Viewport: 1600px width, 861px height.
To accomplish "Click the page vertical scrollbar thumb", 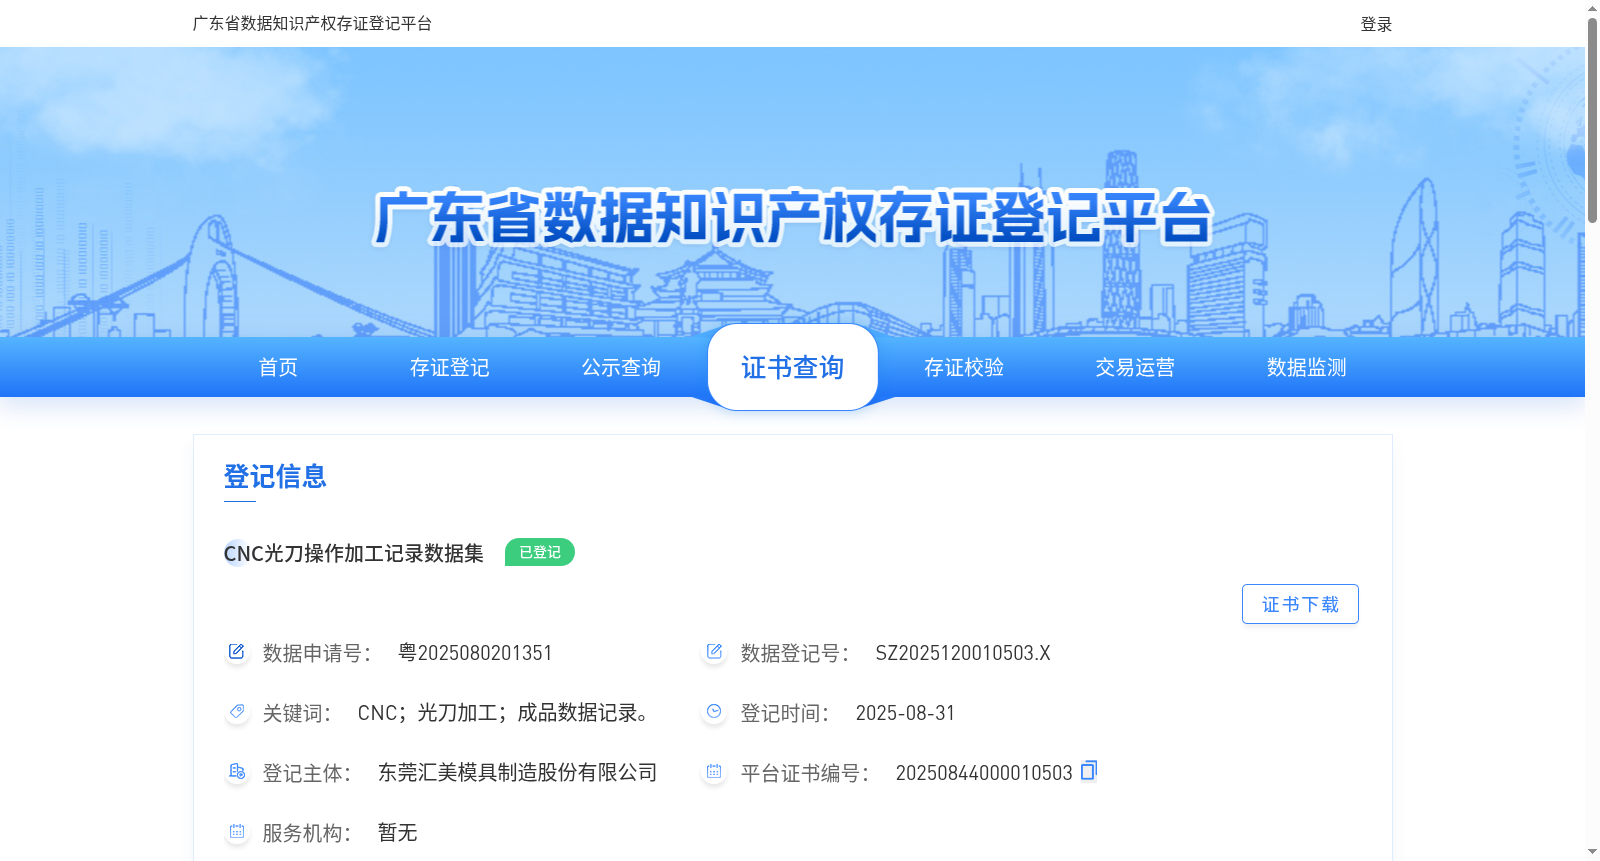I will click(x=1592, y=120).
